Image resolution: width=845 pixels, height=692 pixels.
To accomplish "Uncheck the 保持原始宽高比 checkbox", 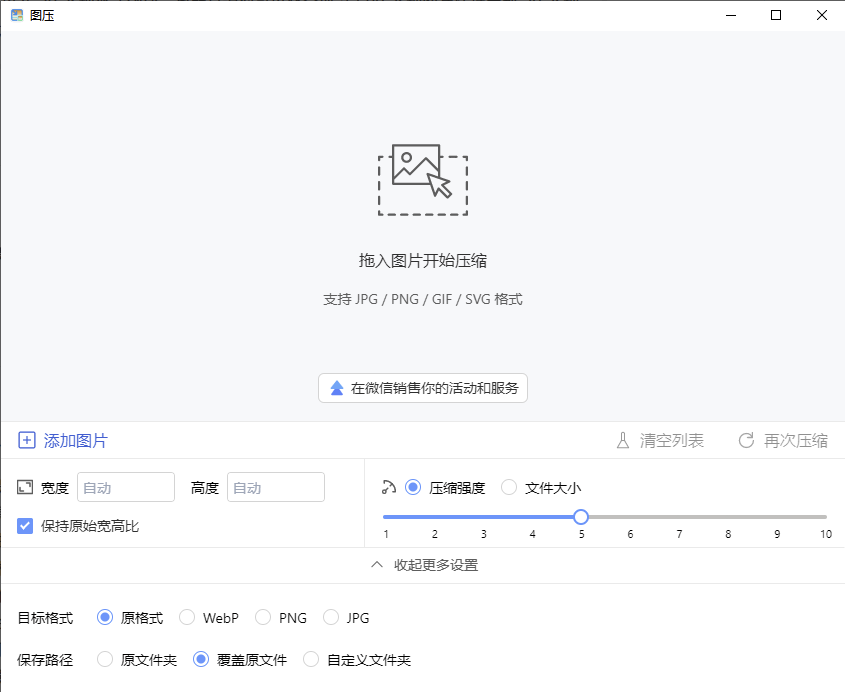I will [x=25, y=526].
